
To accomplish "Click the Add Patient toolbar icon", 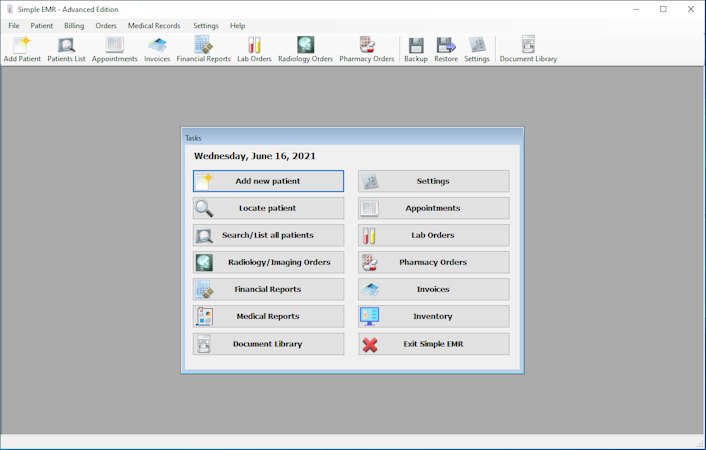I will (x=22, y=50).
